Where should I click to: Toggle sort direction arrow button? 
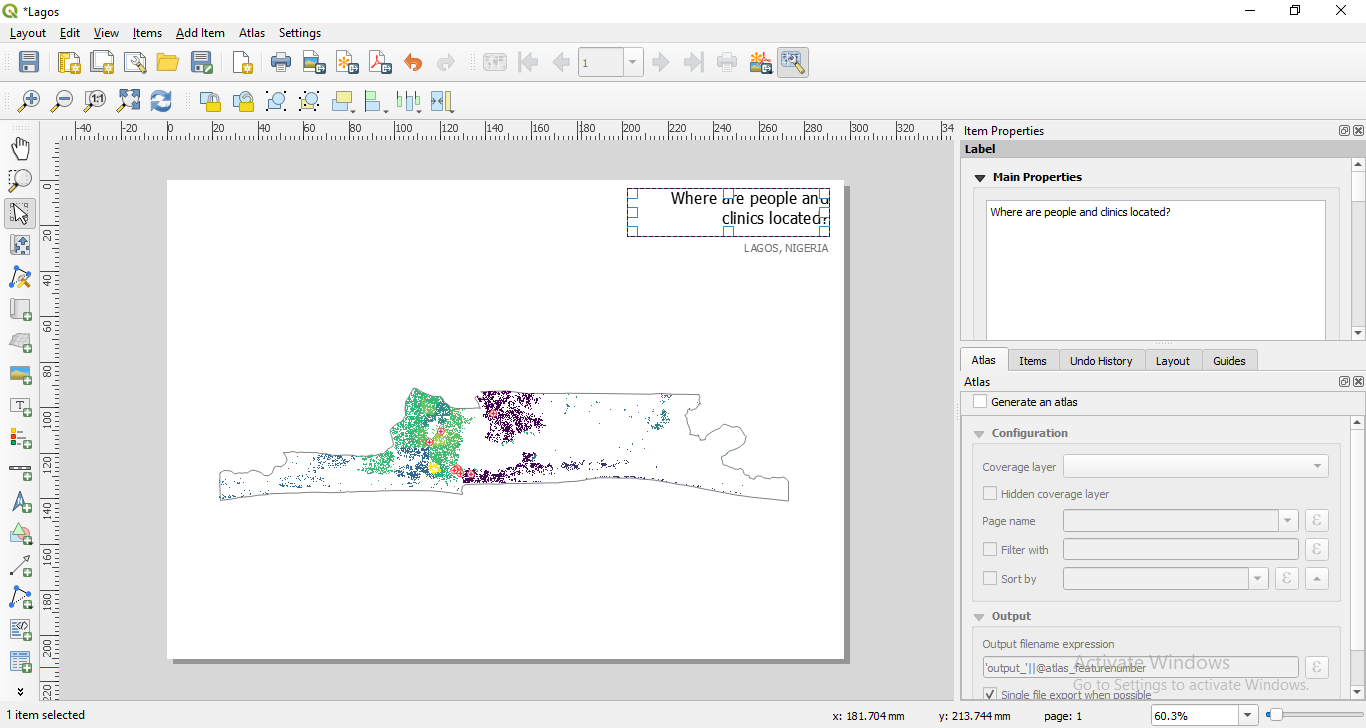point(1317,579)
